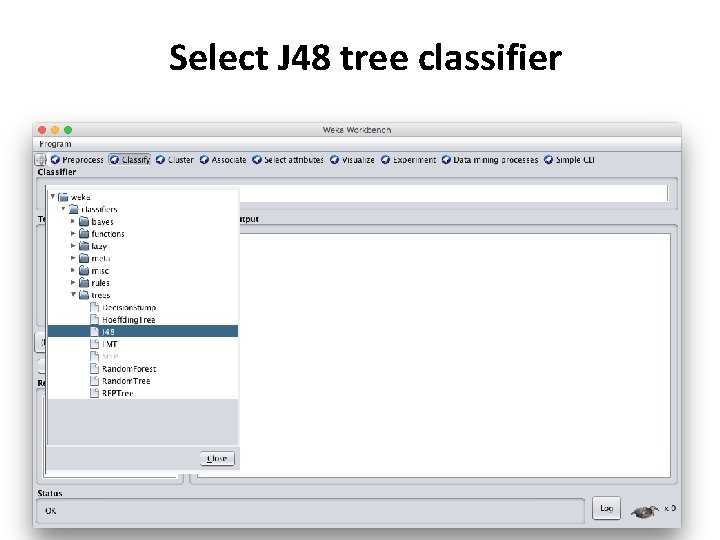Image resolution: width=720 pixels, height=540 pixels.
Task: Expand the meta folder arrow
Action: (73, 258)
